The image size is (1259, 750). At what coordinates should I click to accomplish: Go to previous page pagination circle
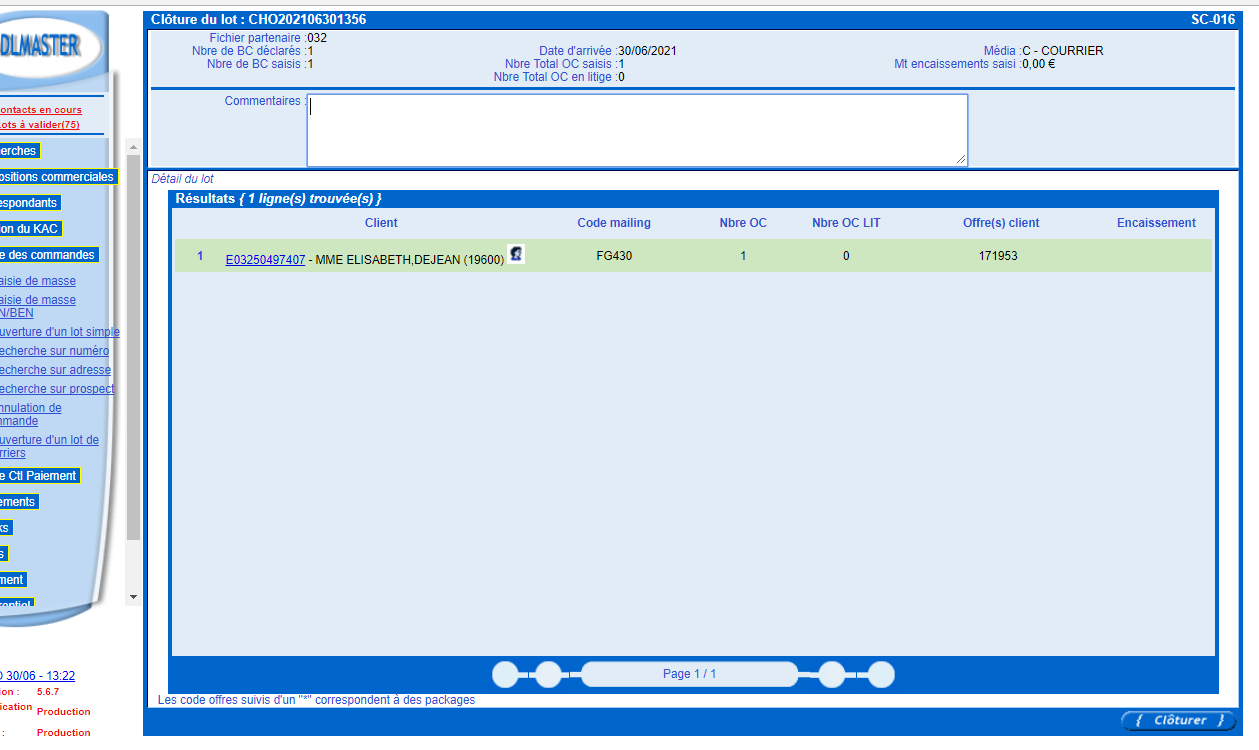point(548,675)
